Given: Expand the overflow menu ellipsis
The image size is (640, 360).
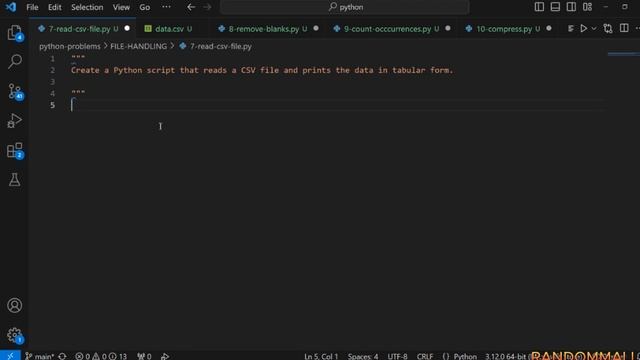Looking at the screenshot, I should point(166,7).
